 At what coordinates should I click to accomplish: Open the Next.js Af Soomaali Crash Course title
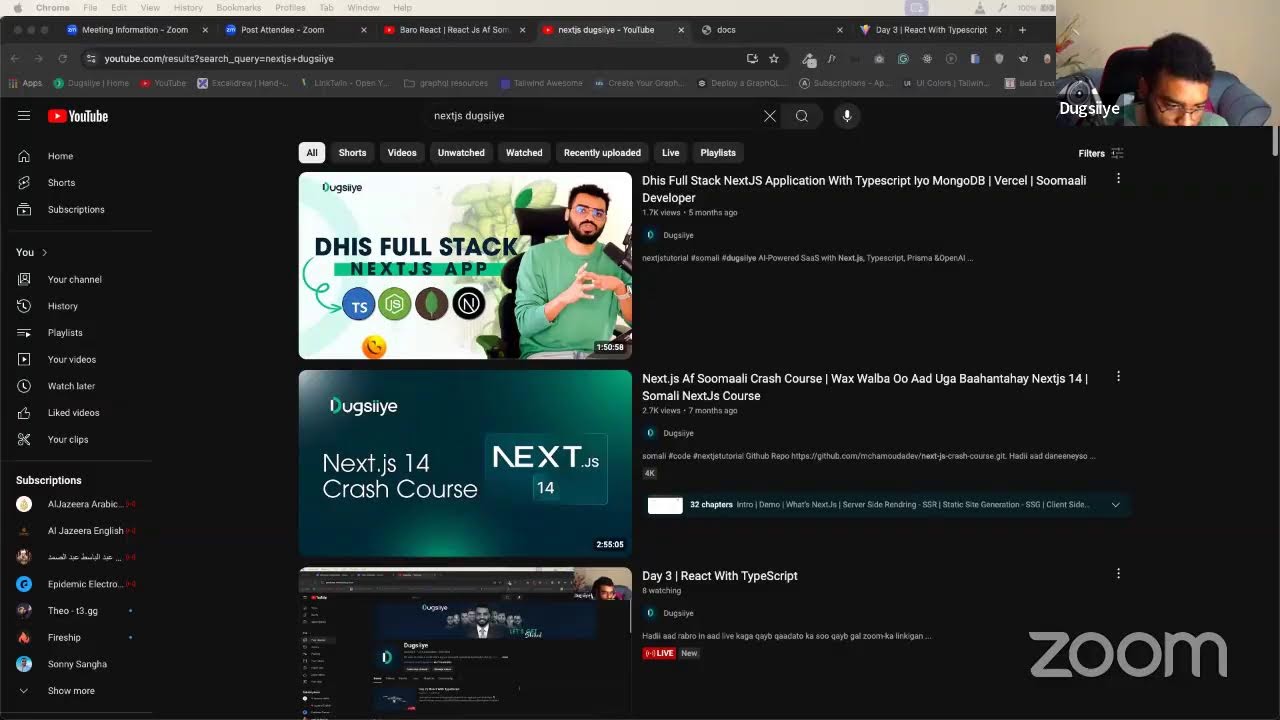click(x=865, y=387)
